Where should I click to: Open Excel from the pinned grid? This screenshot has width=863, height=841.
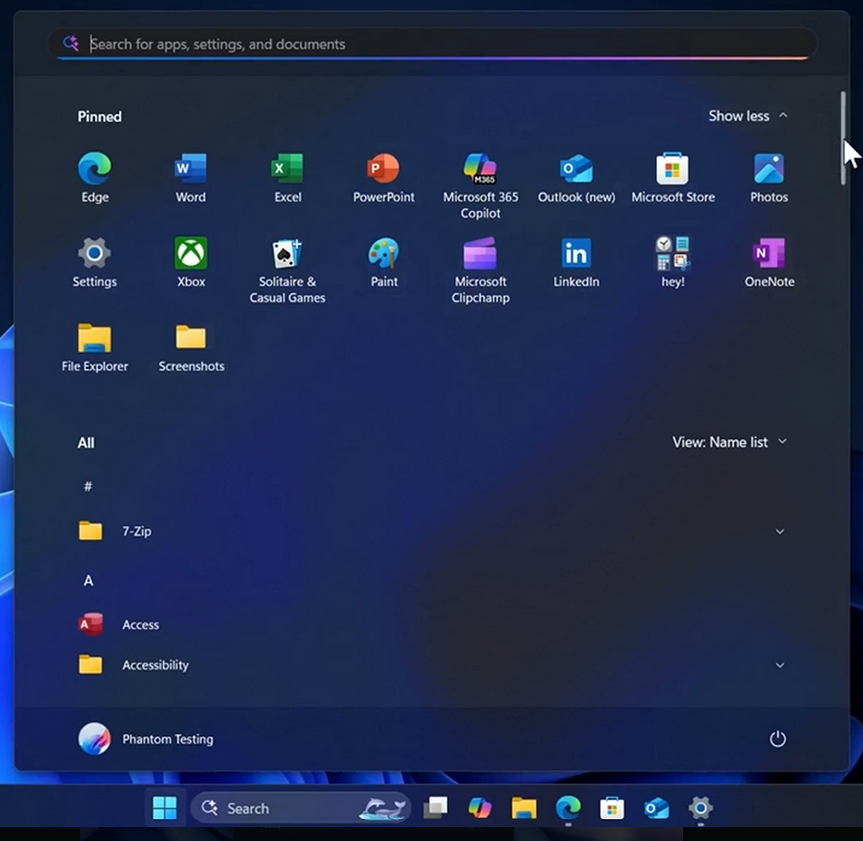287,178
